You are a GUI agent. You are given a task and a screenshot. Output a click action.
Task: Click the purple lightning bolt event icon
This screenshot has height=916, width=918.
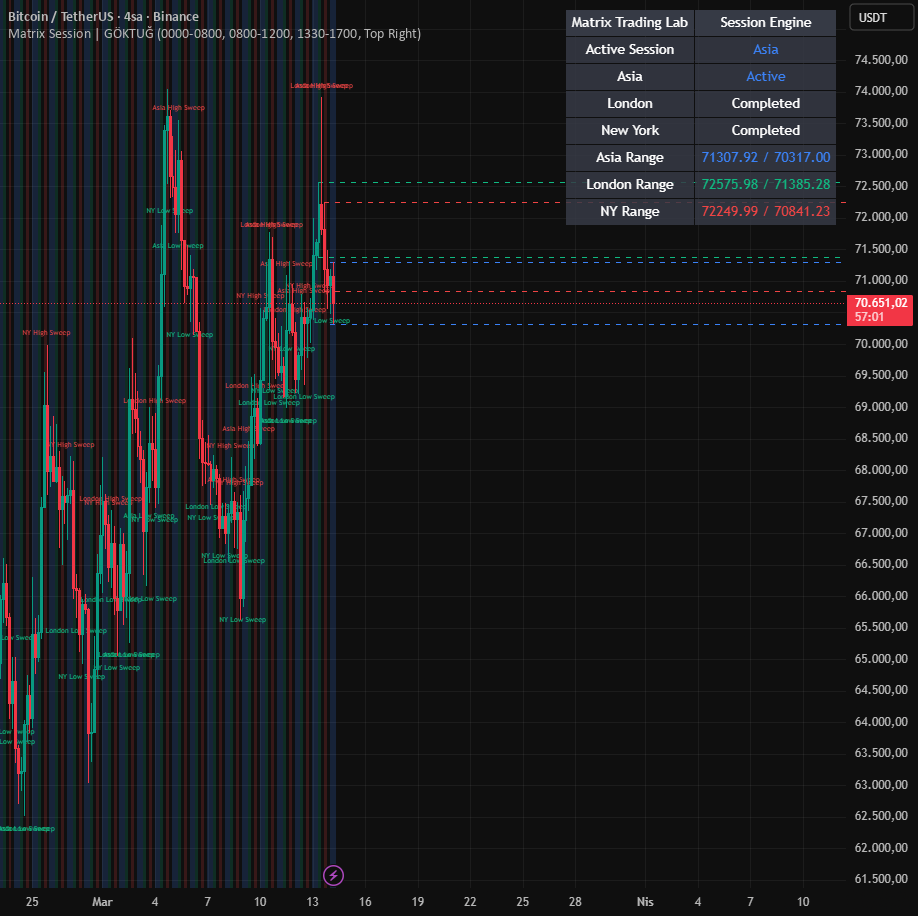click(x=333, y=876)
